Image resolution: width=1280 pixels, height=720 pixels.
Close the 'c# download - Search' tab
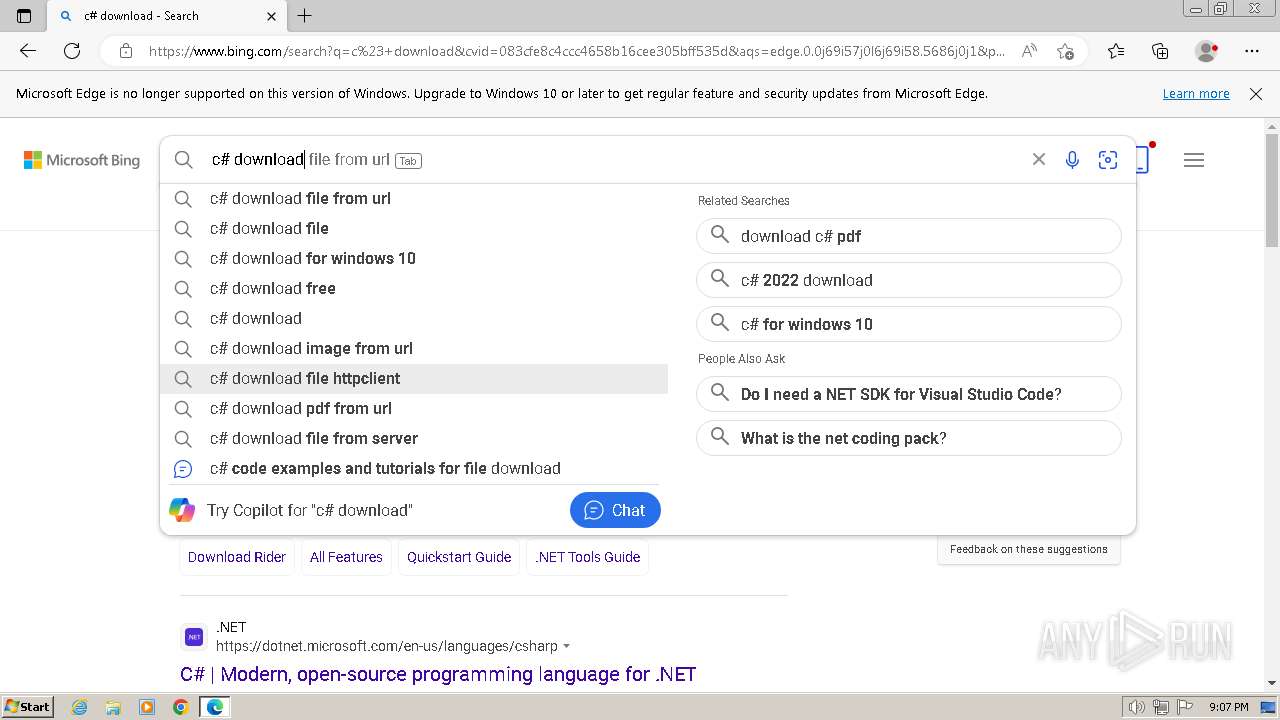tap(272, 16)
